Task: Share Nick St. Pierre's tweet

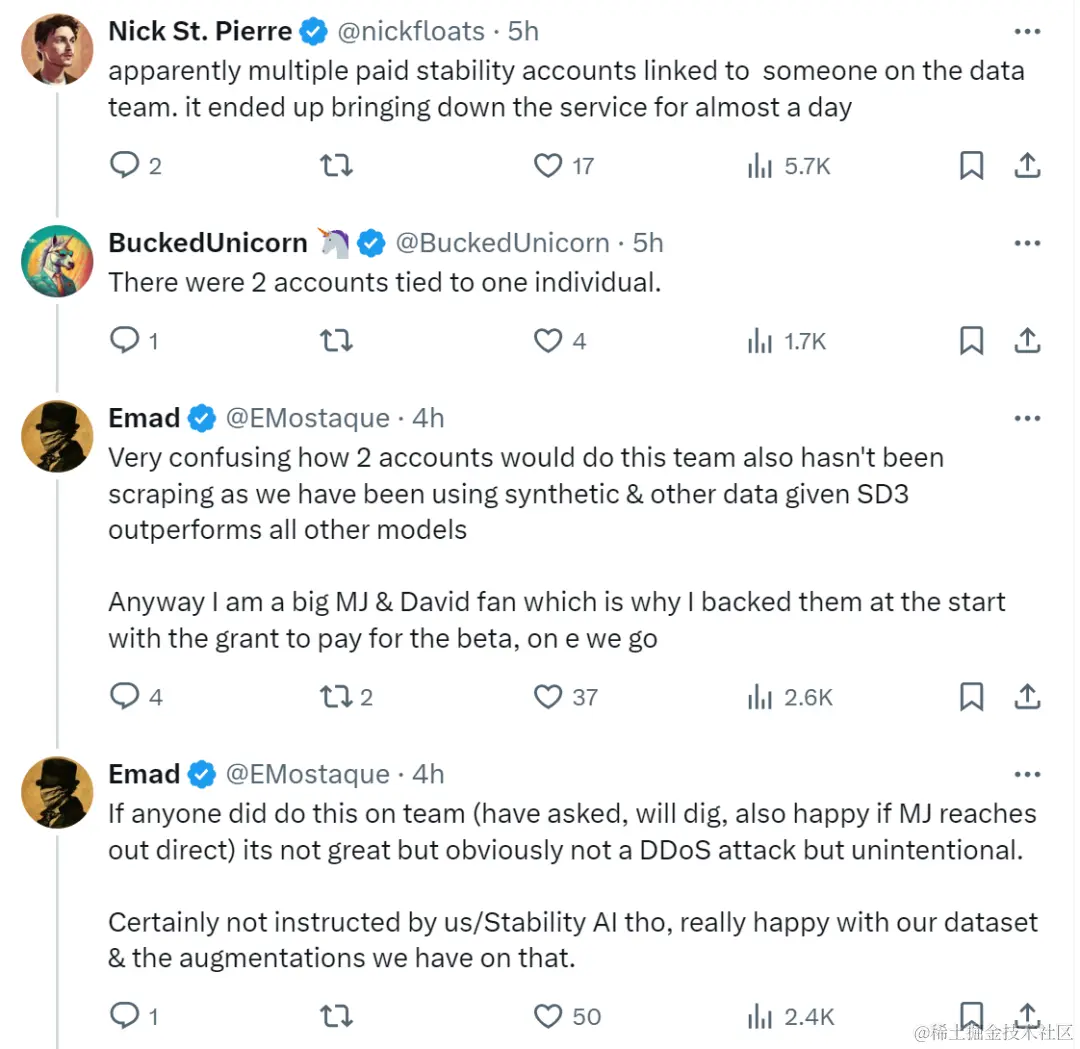Action: pyautogui.click(x=1027, y=165)
